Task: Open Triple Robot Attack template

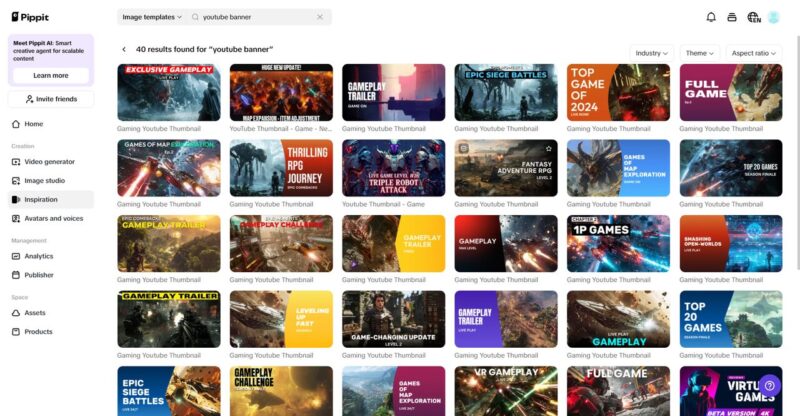Action: (393, 168)
